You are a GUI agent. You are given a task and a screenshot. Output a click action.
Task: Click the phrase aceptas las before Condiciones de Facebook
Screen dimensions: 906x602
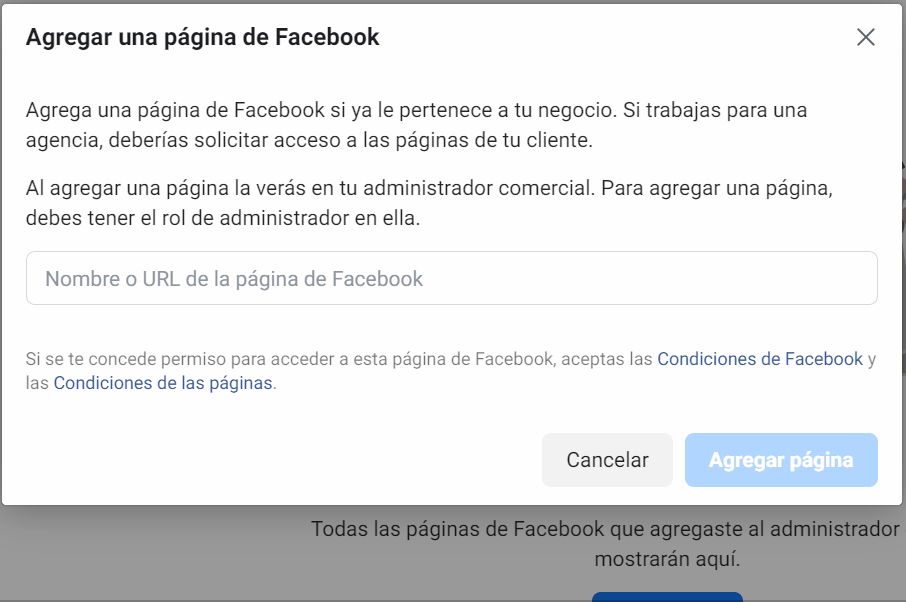pos(607,359)
